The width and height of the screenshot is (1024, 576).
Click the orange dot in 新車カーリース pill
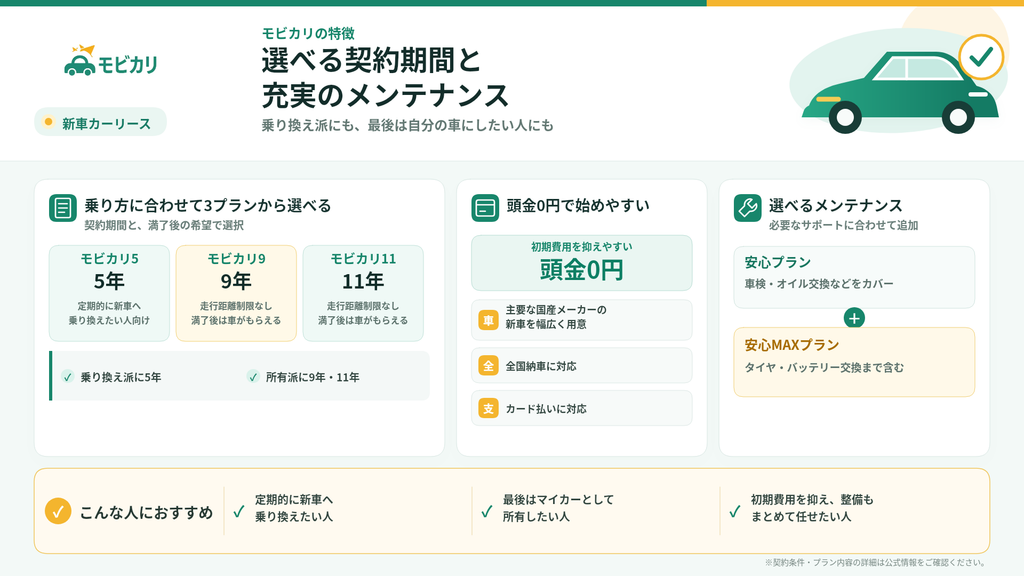click(48, 122)
